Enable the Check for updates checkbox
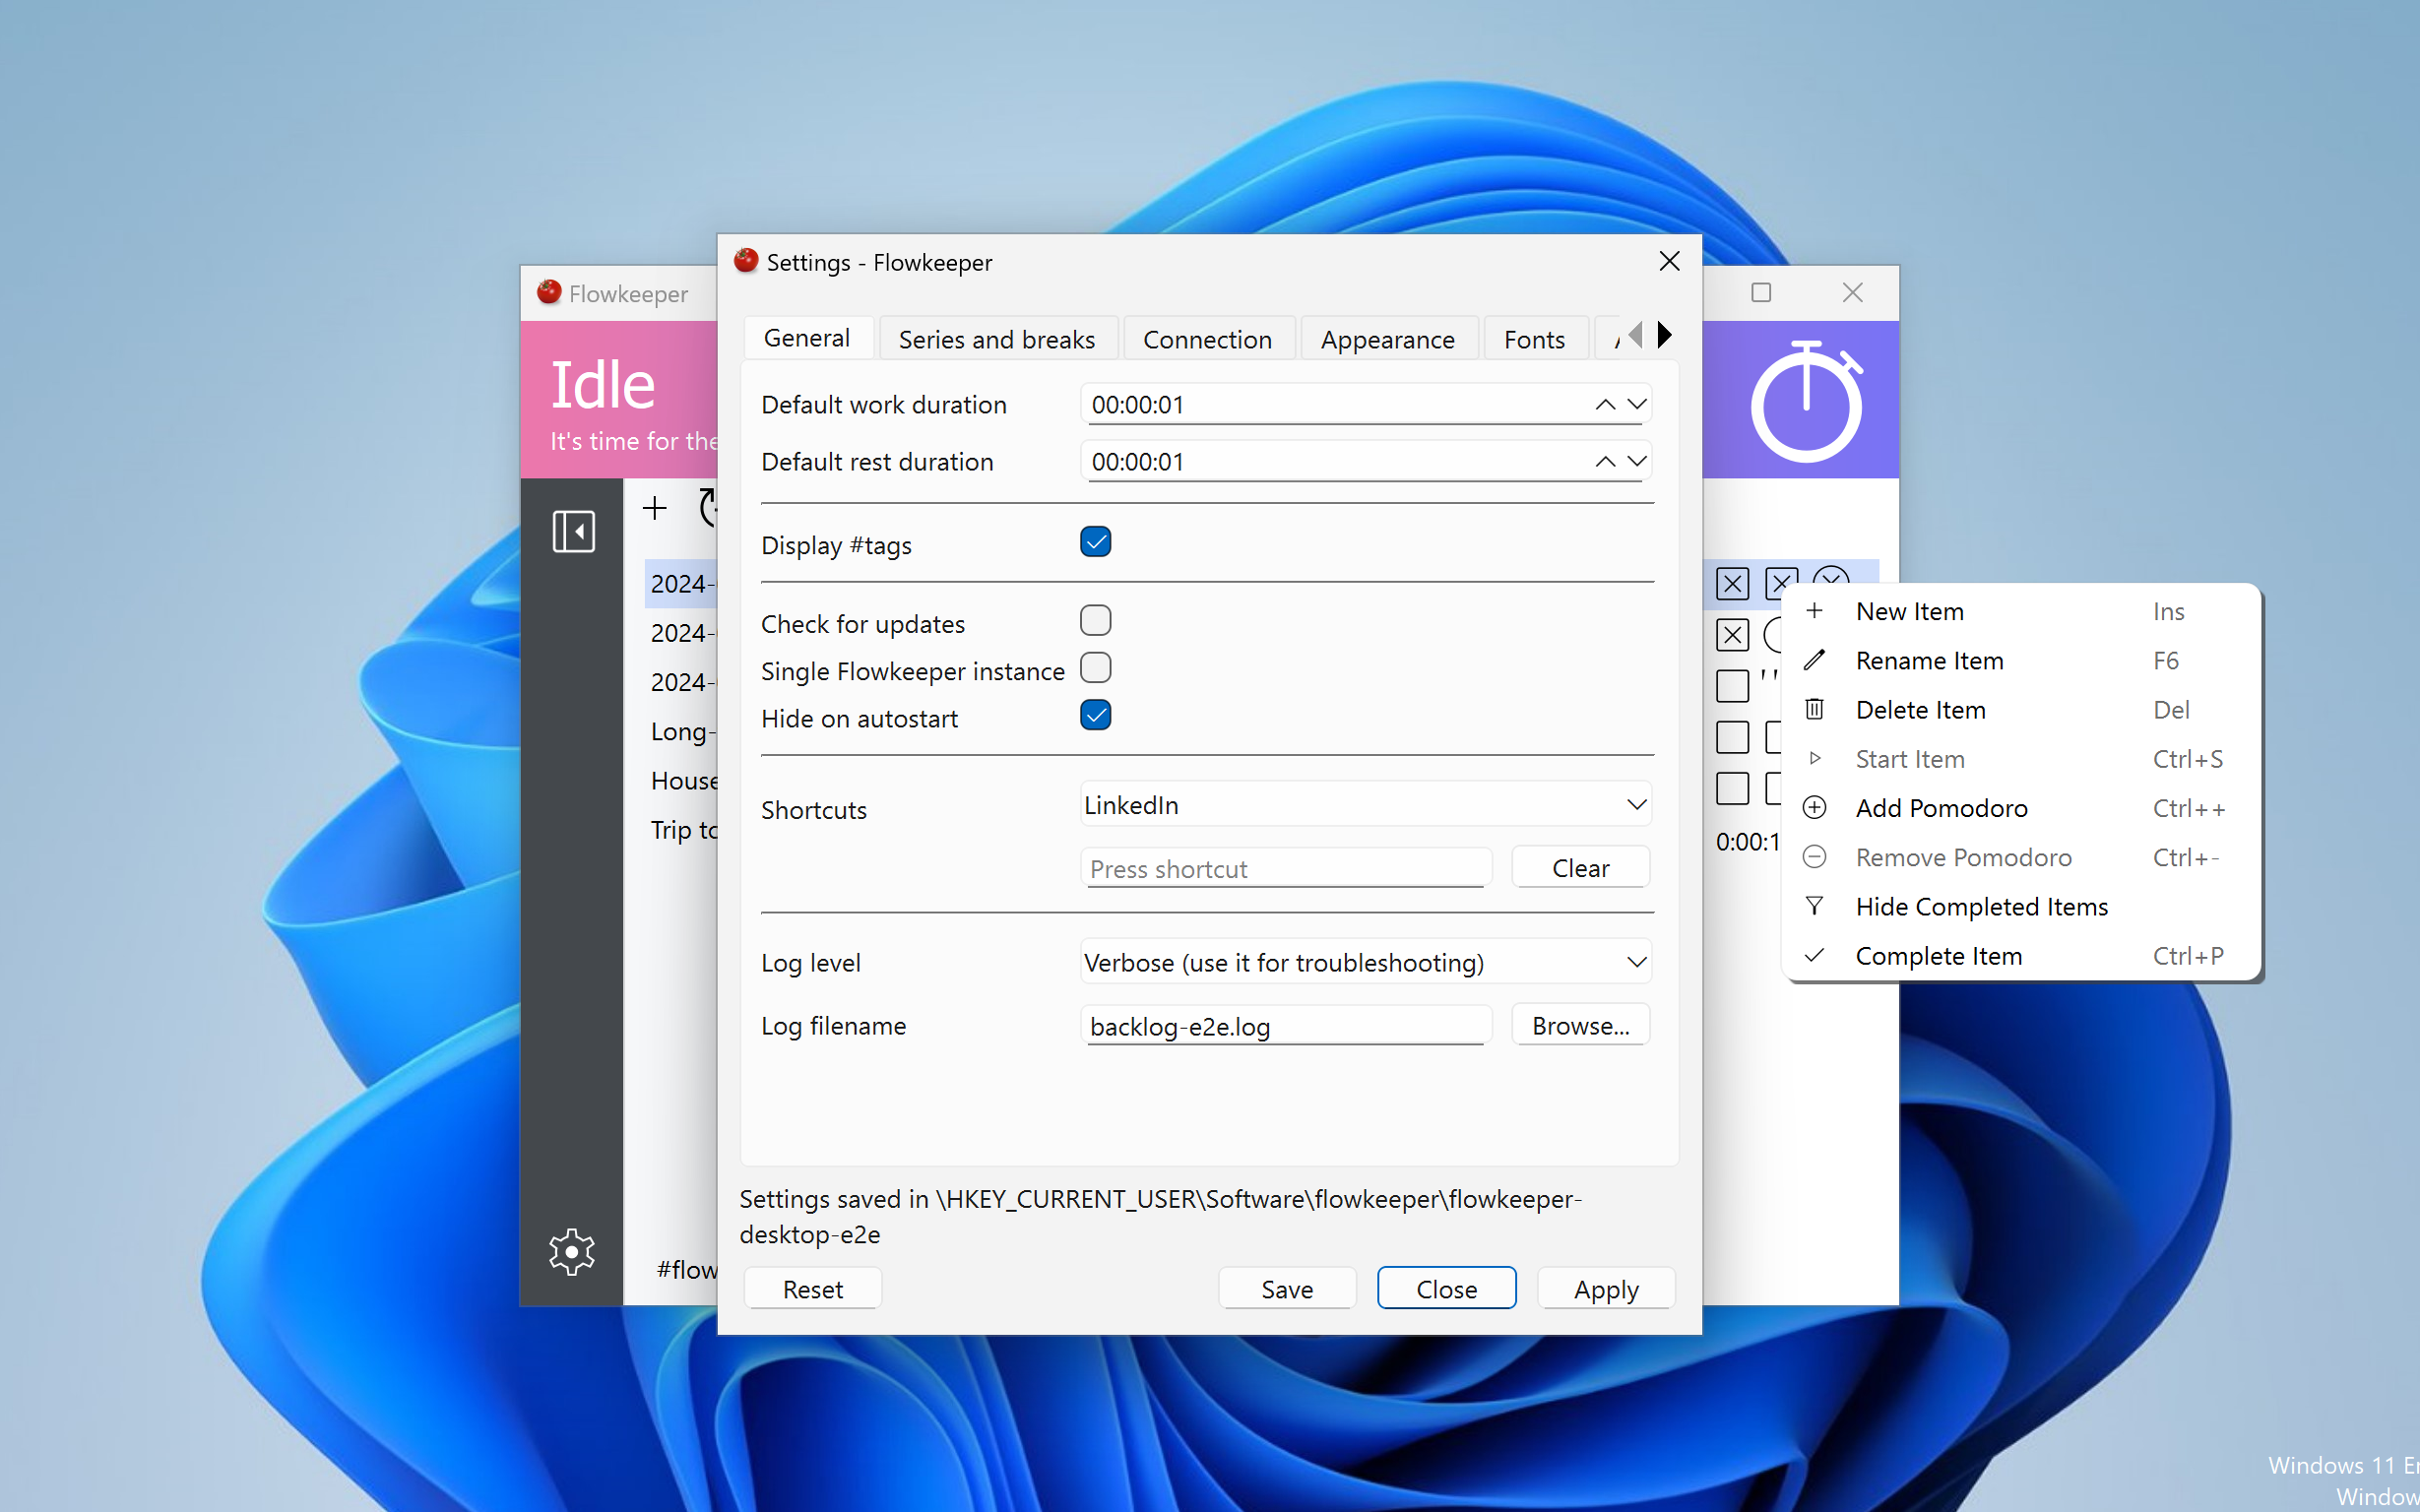The image size is (2420, 1512). point(1096,621)
